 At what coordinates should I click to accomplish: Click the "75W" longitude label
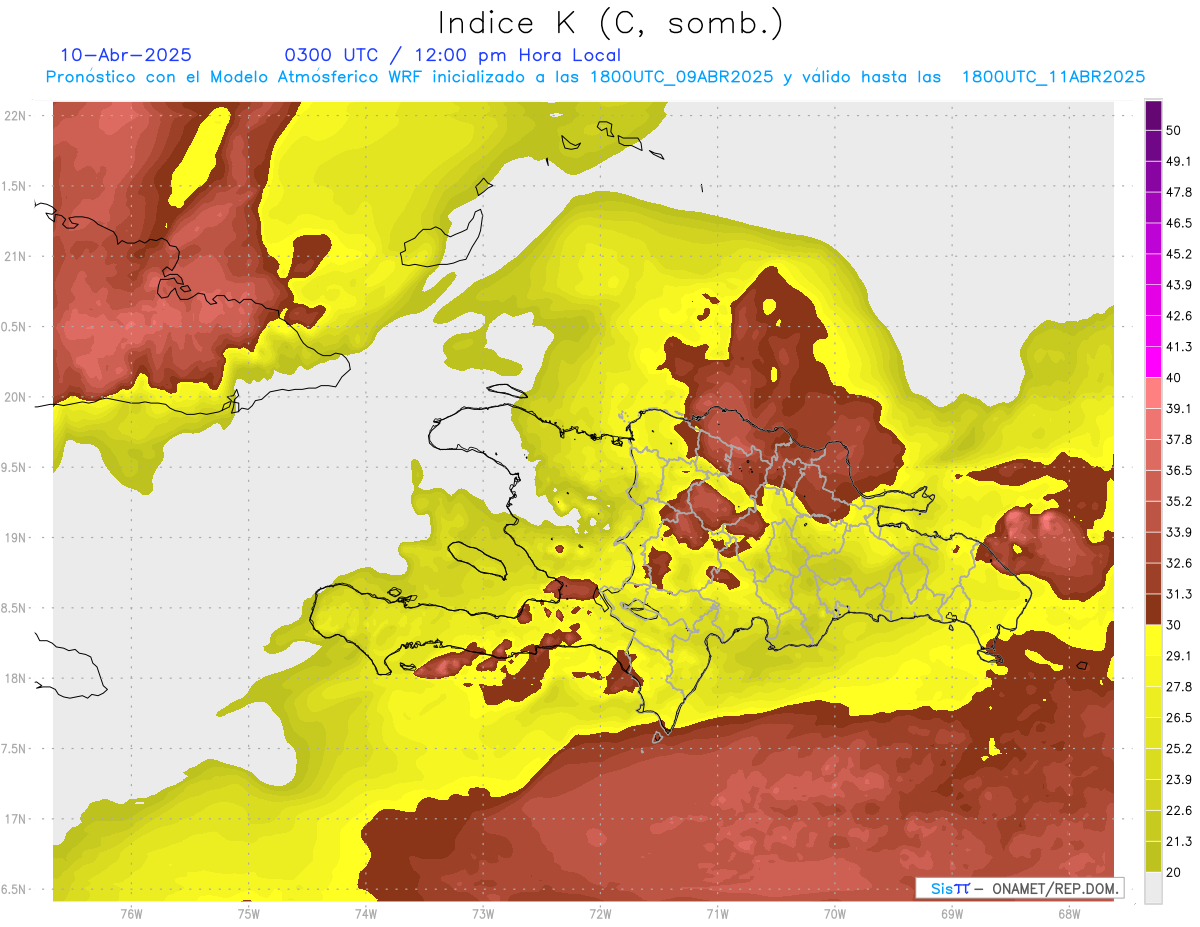(248, 914)
